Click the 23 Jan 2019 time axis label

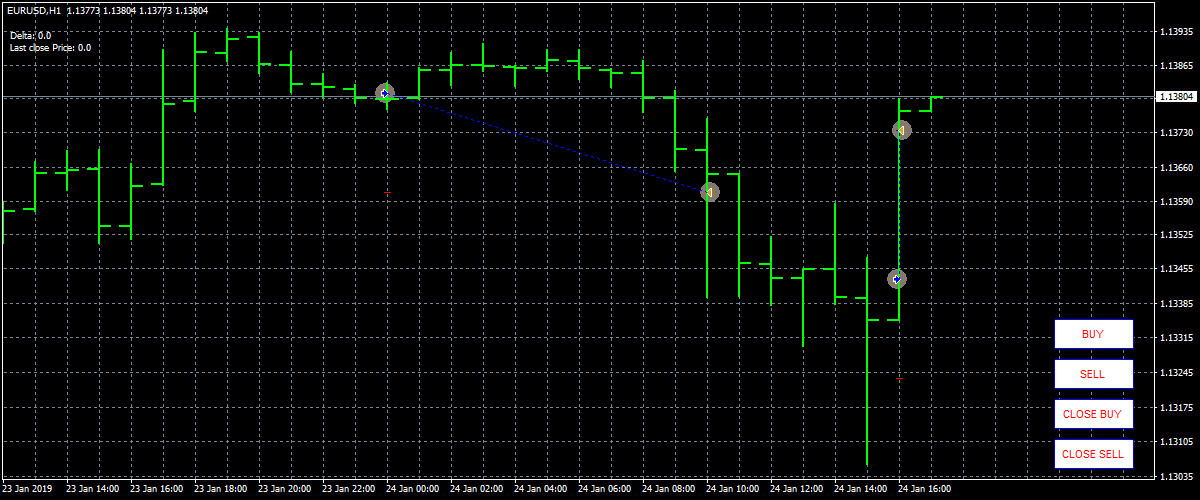(27, 490)
